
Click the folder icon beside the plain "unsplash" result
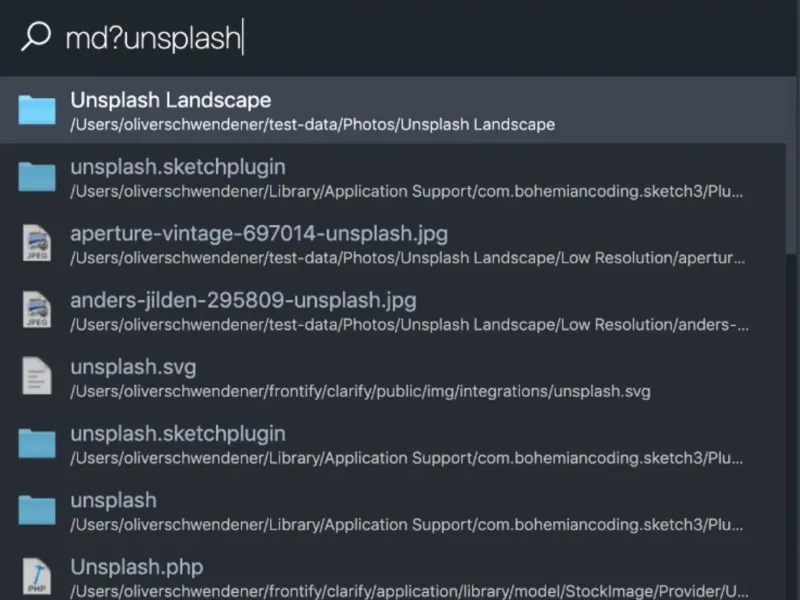point(37,510)
